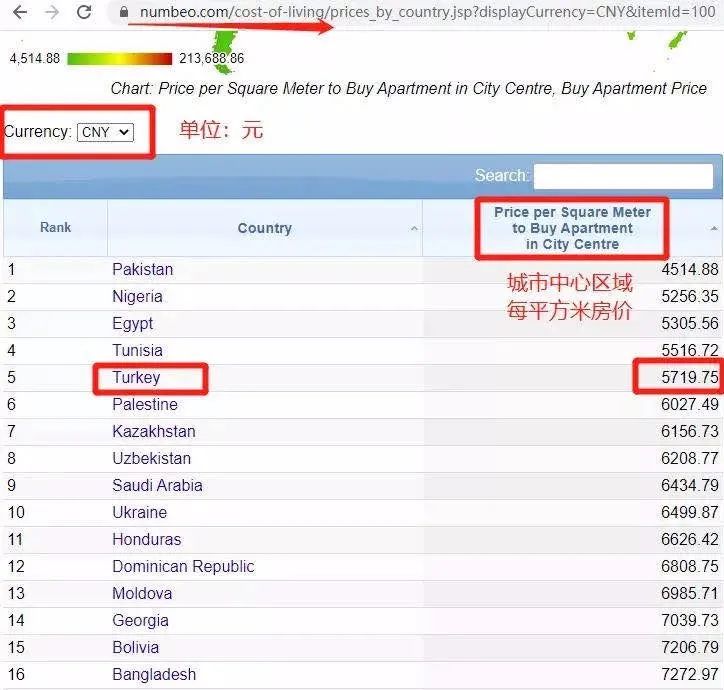Select the price value 6156.73
This screenshot has height=690, width=724.
[690, 431]
